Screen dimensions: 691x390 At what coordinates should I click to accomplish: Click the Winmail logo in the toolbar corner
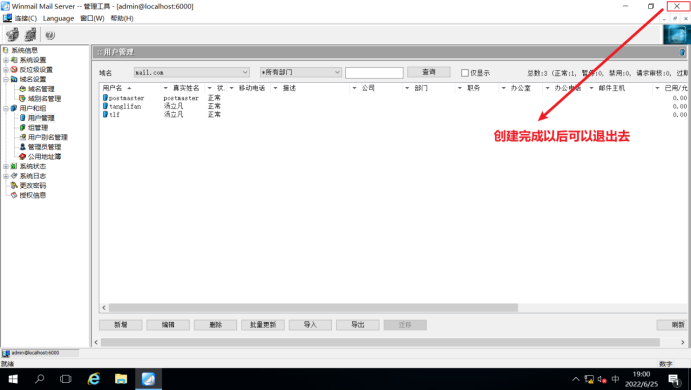(x=676, y=34)
